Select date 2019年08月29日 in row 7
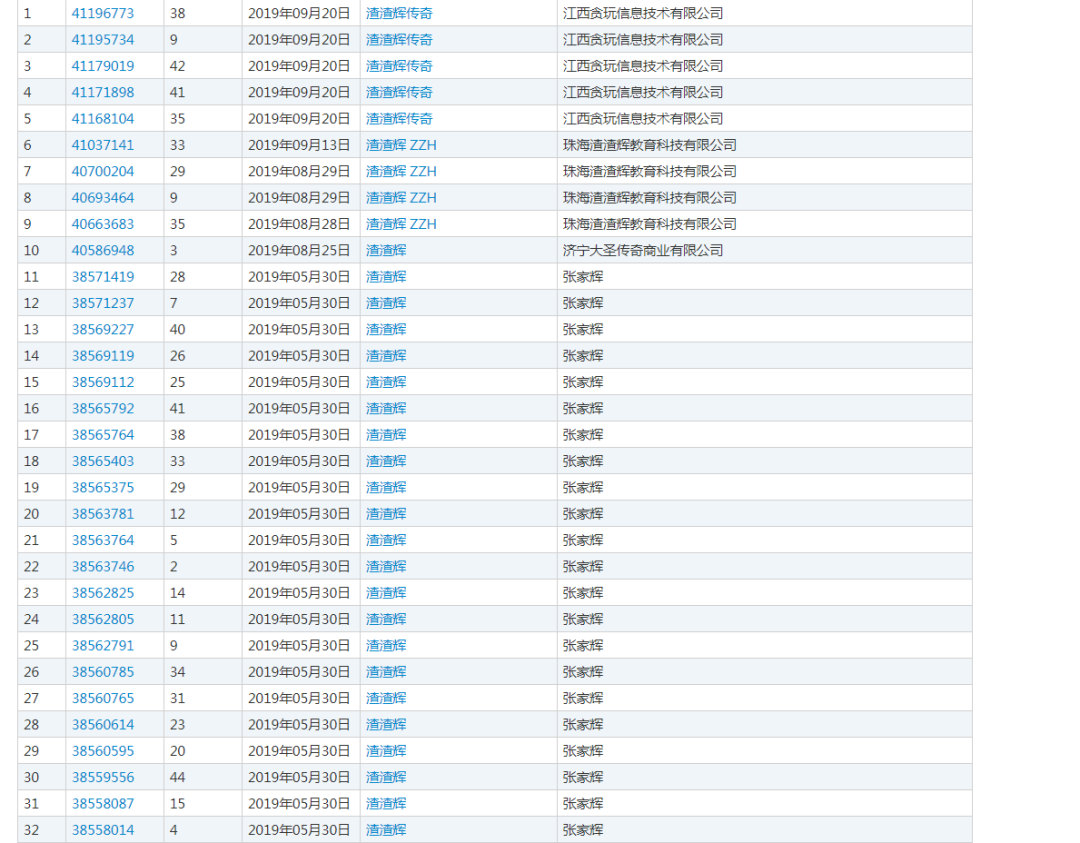 tap(299, 171)
